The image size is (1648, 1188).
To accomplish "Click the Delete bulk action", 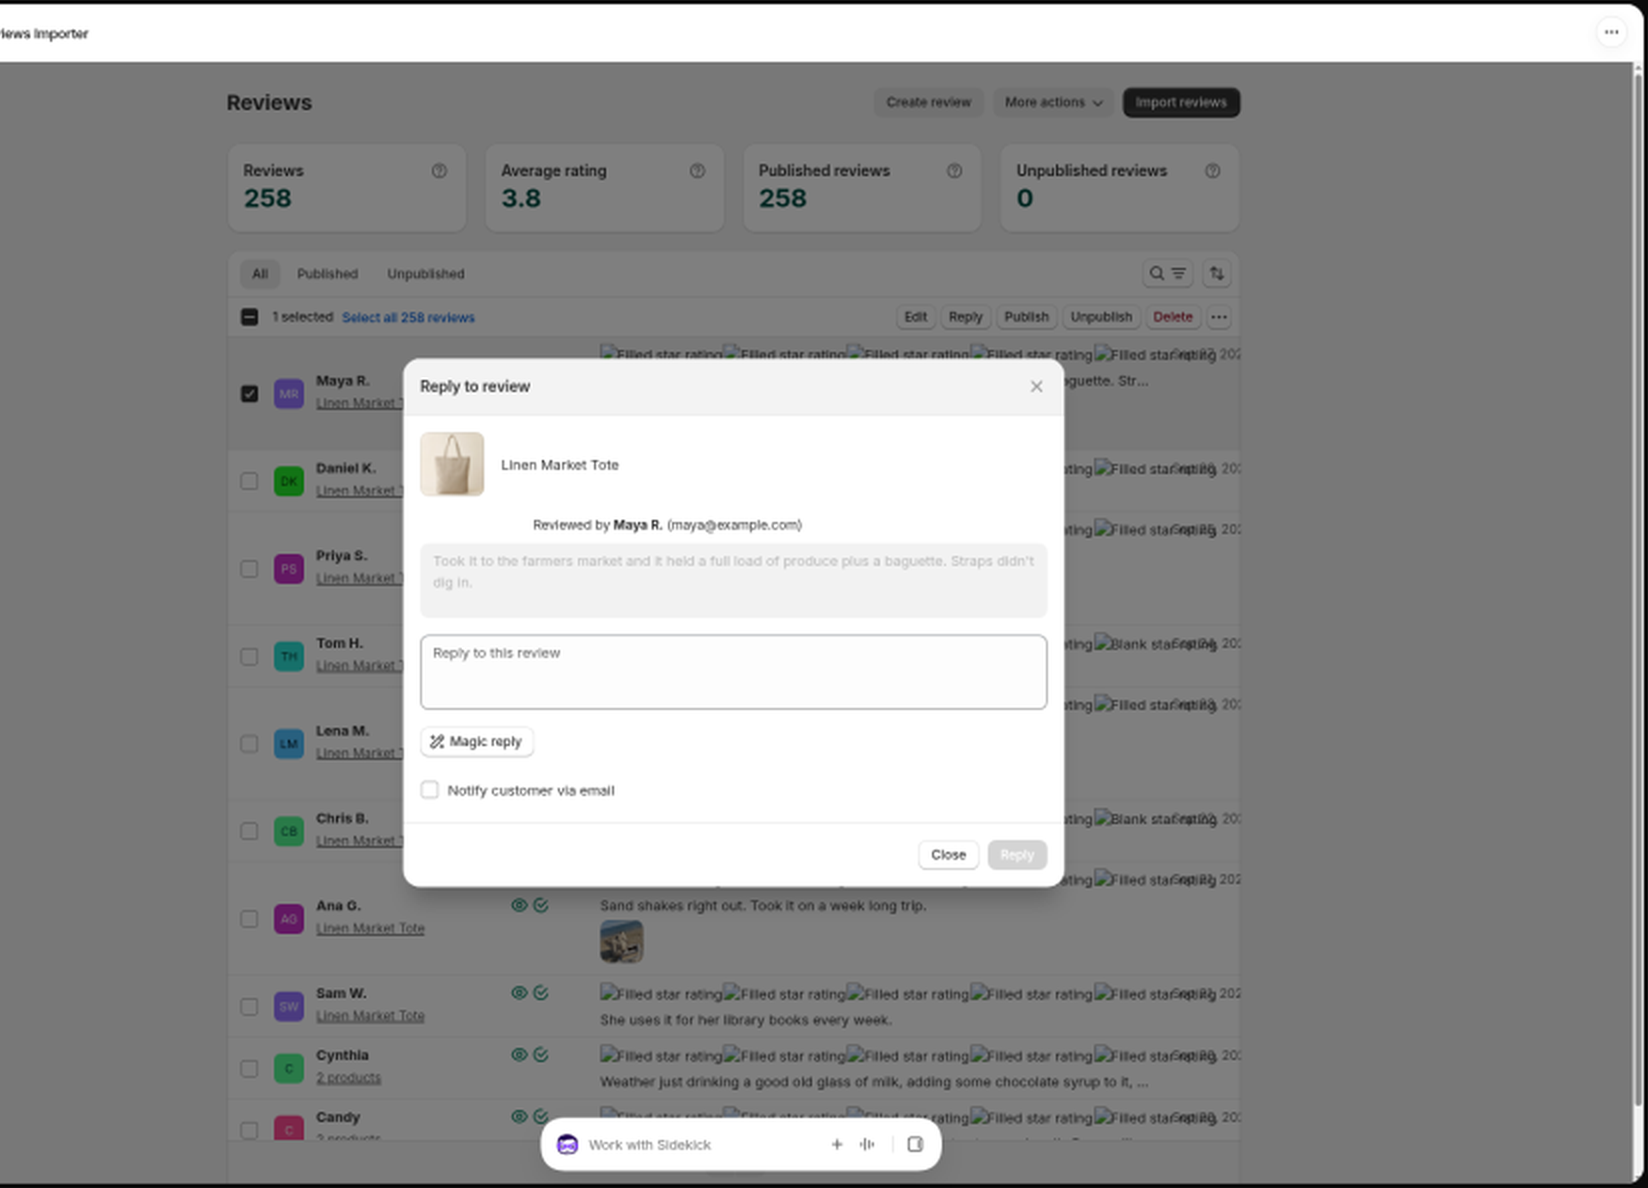I will coord(1172,317).
